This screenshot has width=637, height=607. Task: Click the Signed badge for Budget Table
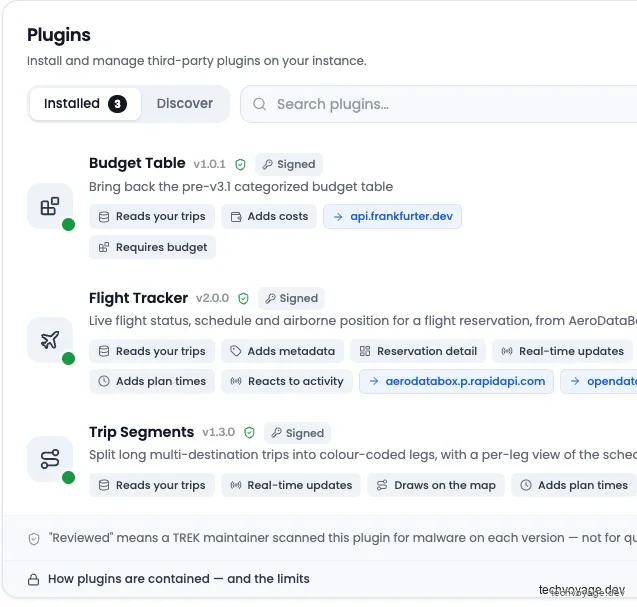(289, 164)
